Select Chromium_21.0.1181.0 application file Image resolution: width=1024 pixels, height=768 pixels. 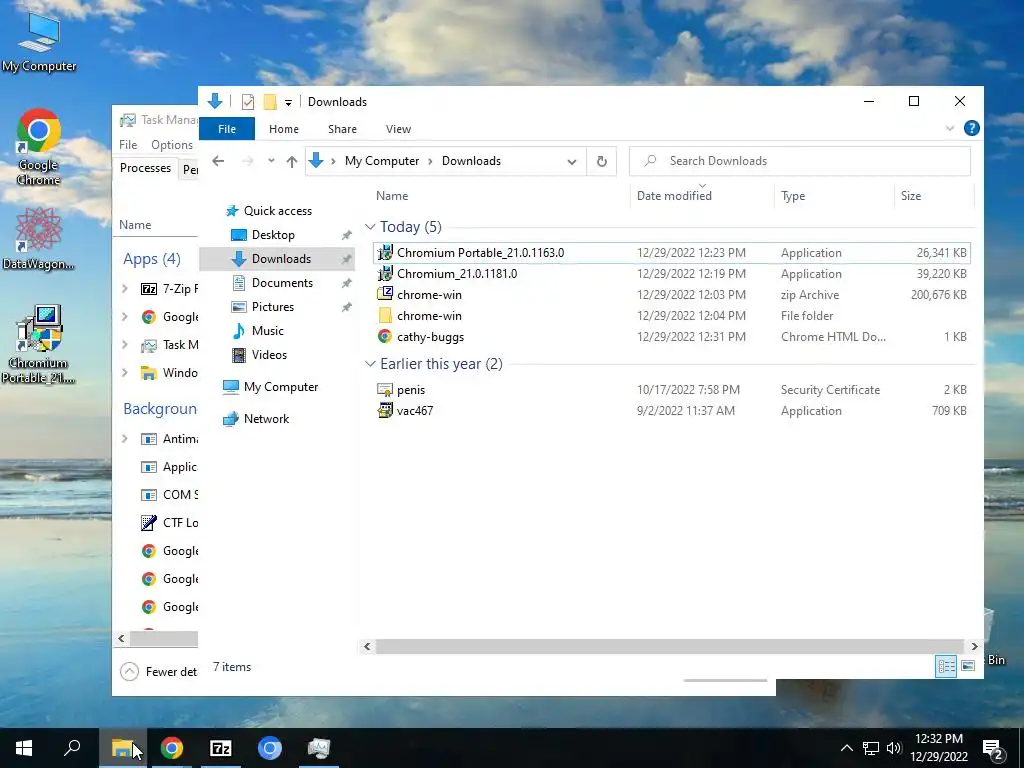(x=671, y=274)
